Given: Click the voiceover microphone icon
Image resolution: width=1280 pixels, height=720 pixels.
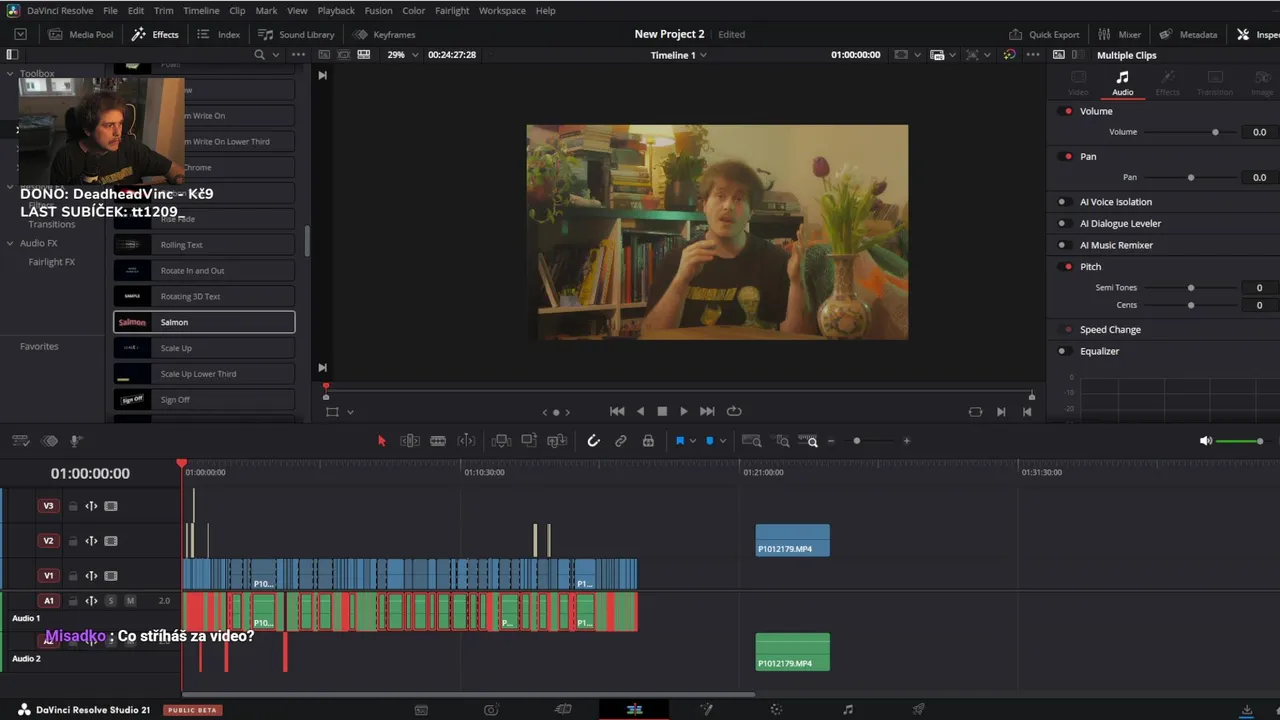Looking at the screenshot, I should coord(75,441).
